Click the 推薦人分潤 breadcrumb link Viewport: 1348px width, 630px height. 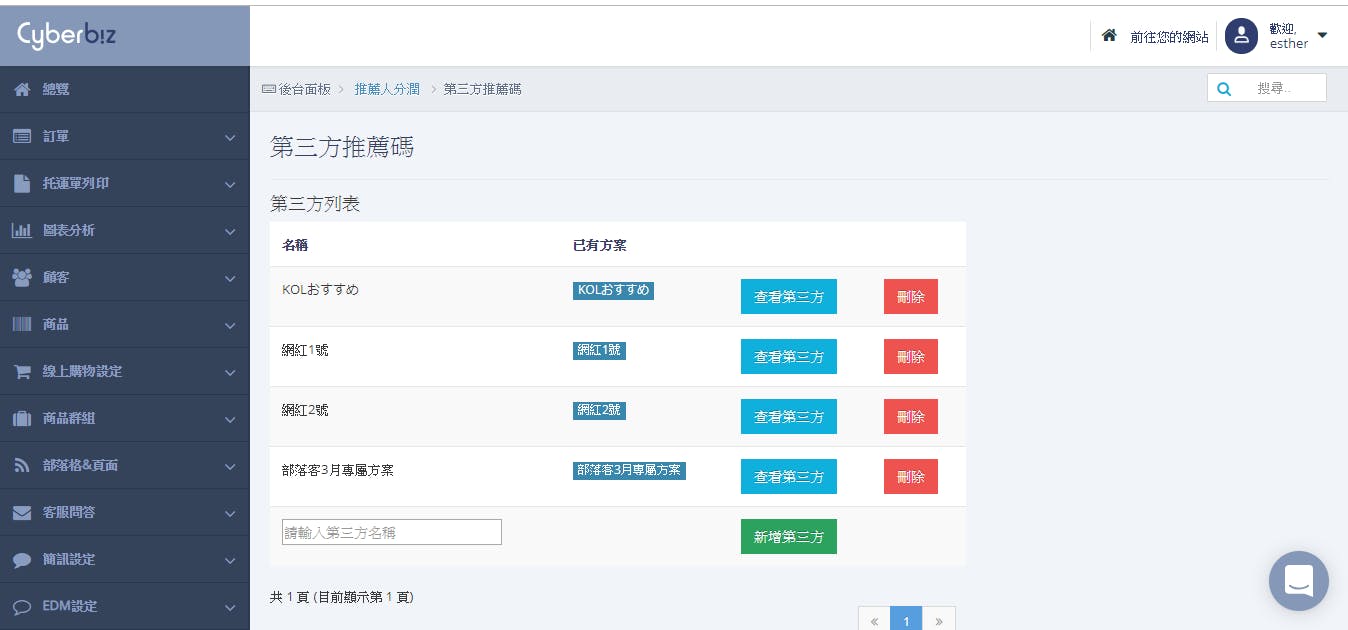pyautogui.click(x=387, y=89)
